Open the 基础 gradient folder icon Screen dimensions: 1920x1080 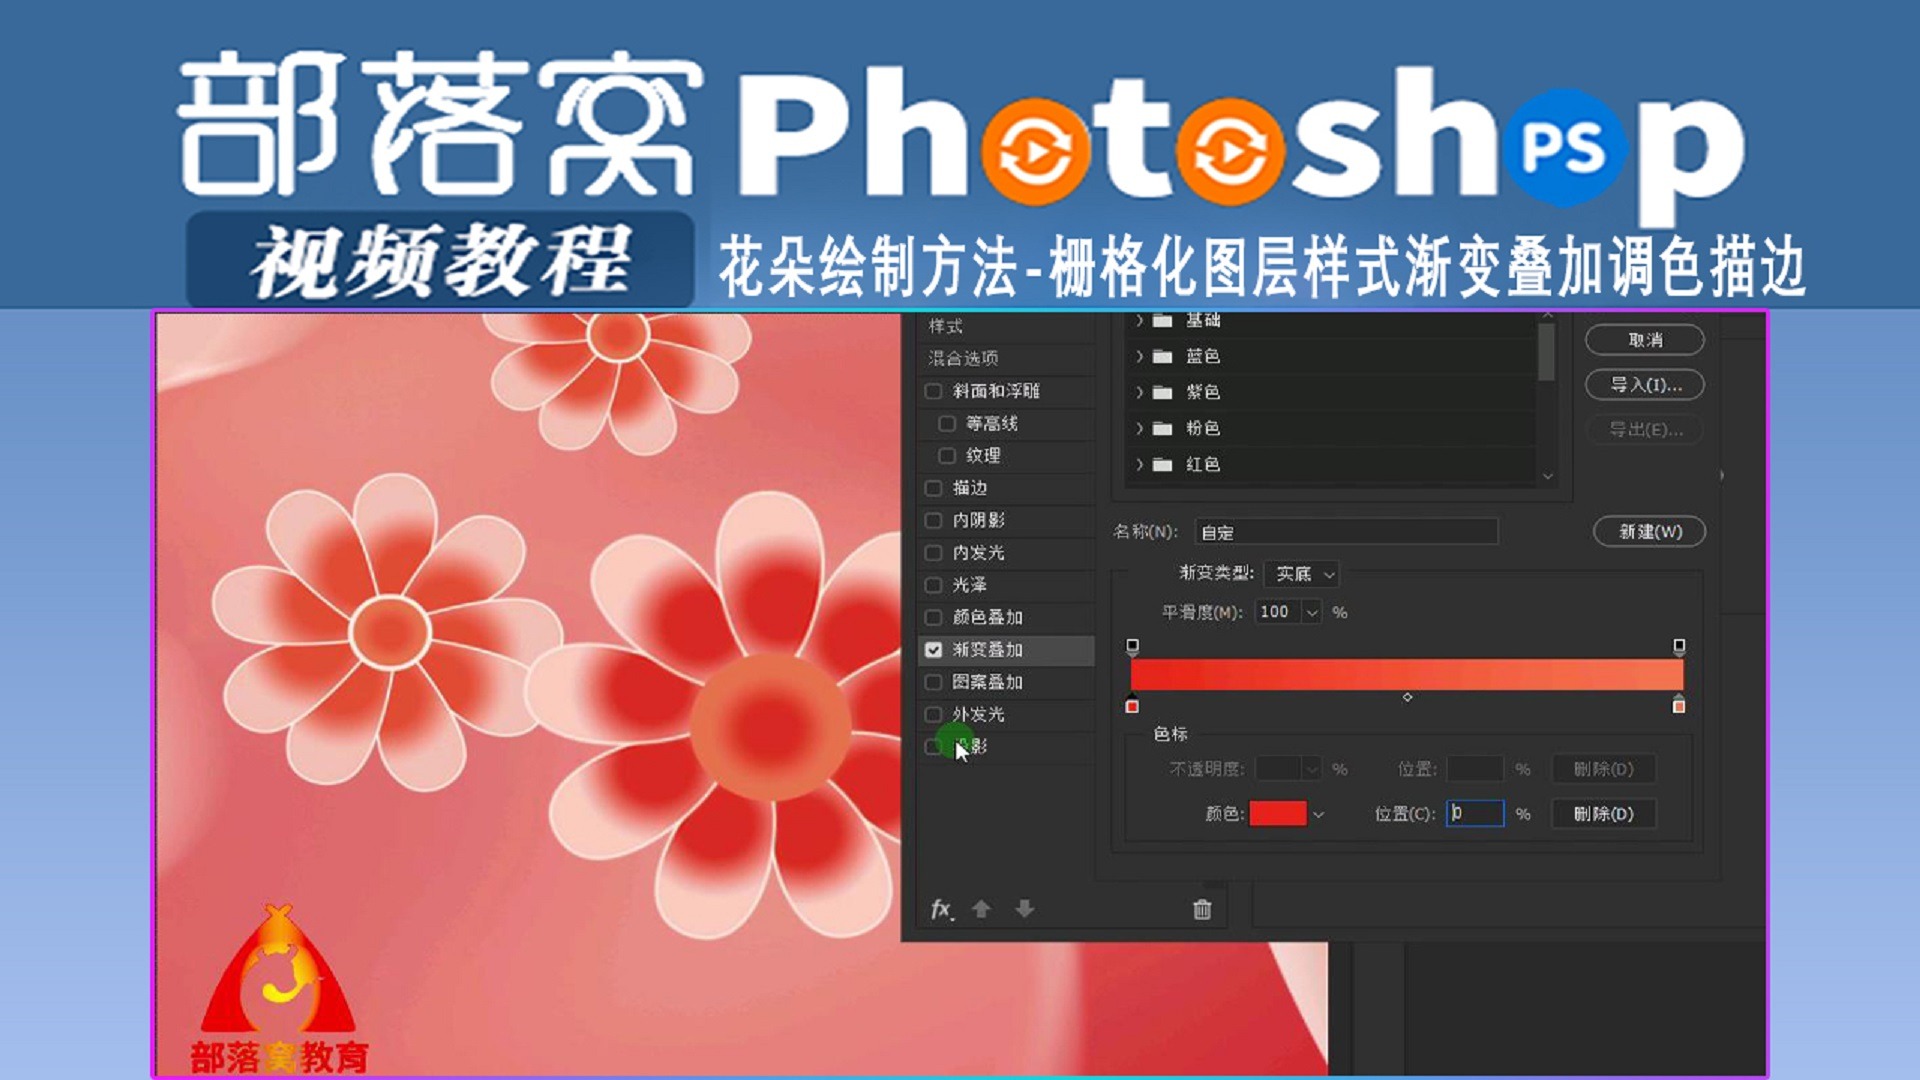click(1162, 320)
